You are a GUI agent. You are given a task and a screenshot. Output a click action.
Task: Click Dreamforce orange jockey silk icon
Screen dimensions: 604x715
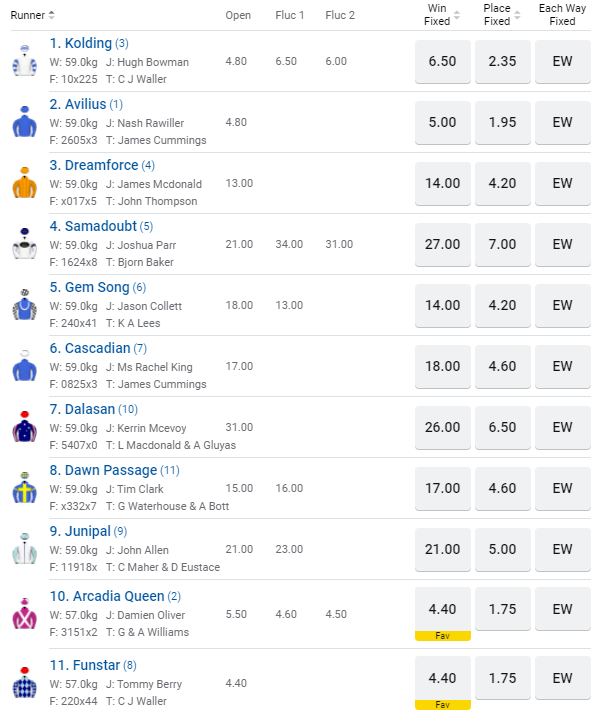click(24, 183)
